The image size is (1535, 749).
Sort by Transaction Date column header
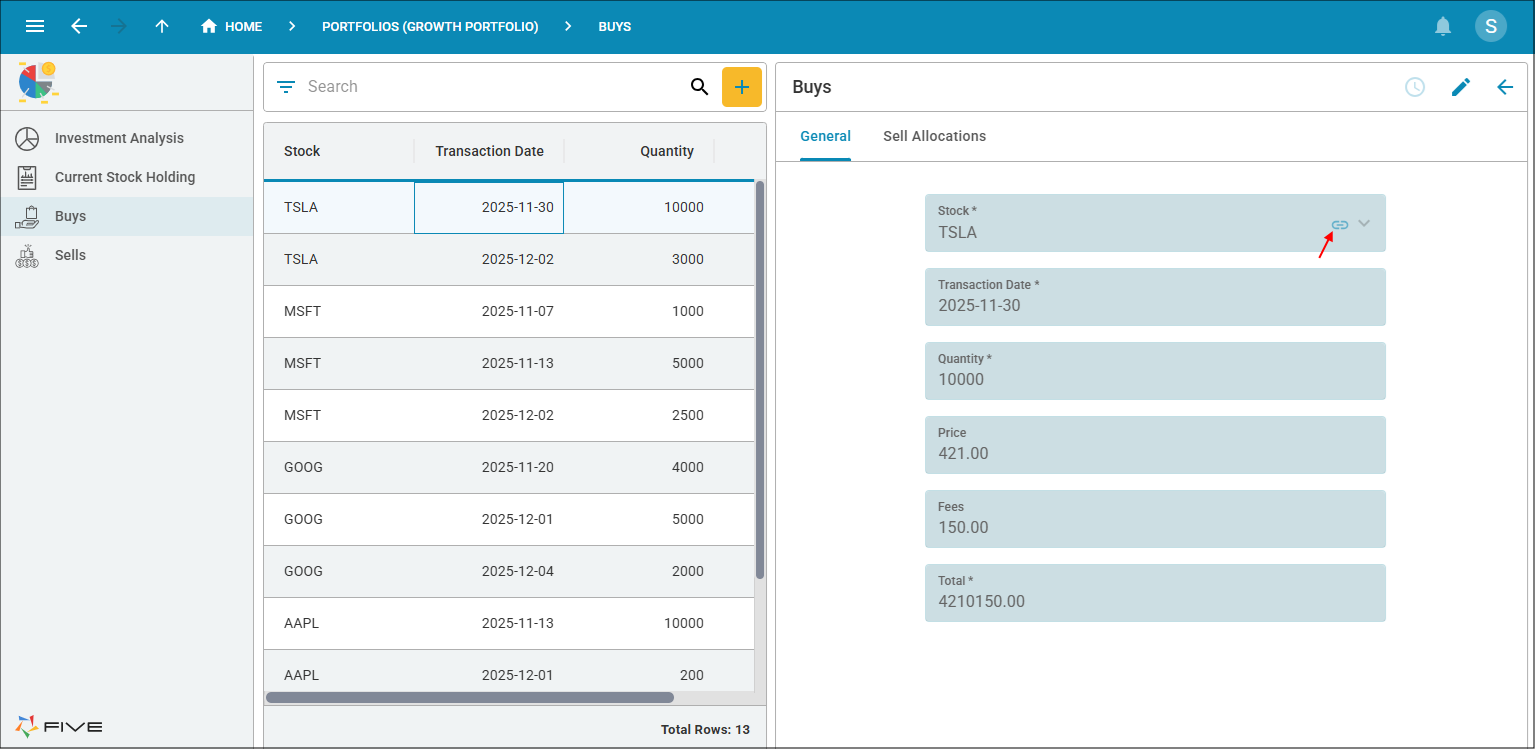tap(489, 151)
